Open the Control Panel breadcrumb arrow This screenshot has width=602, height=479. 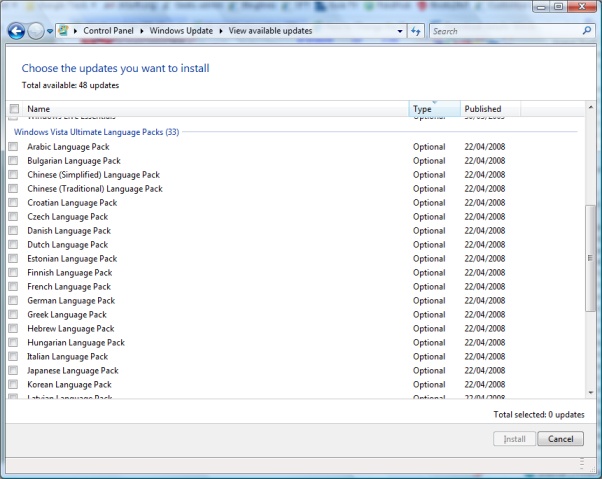[76, 31]
